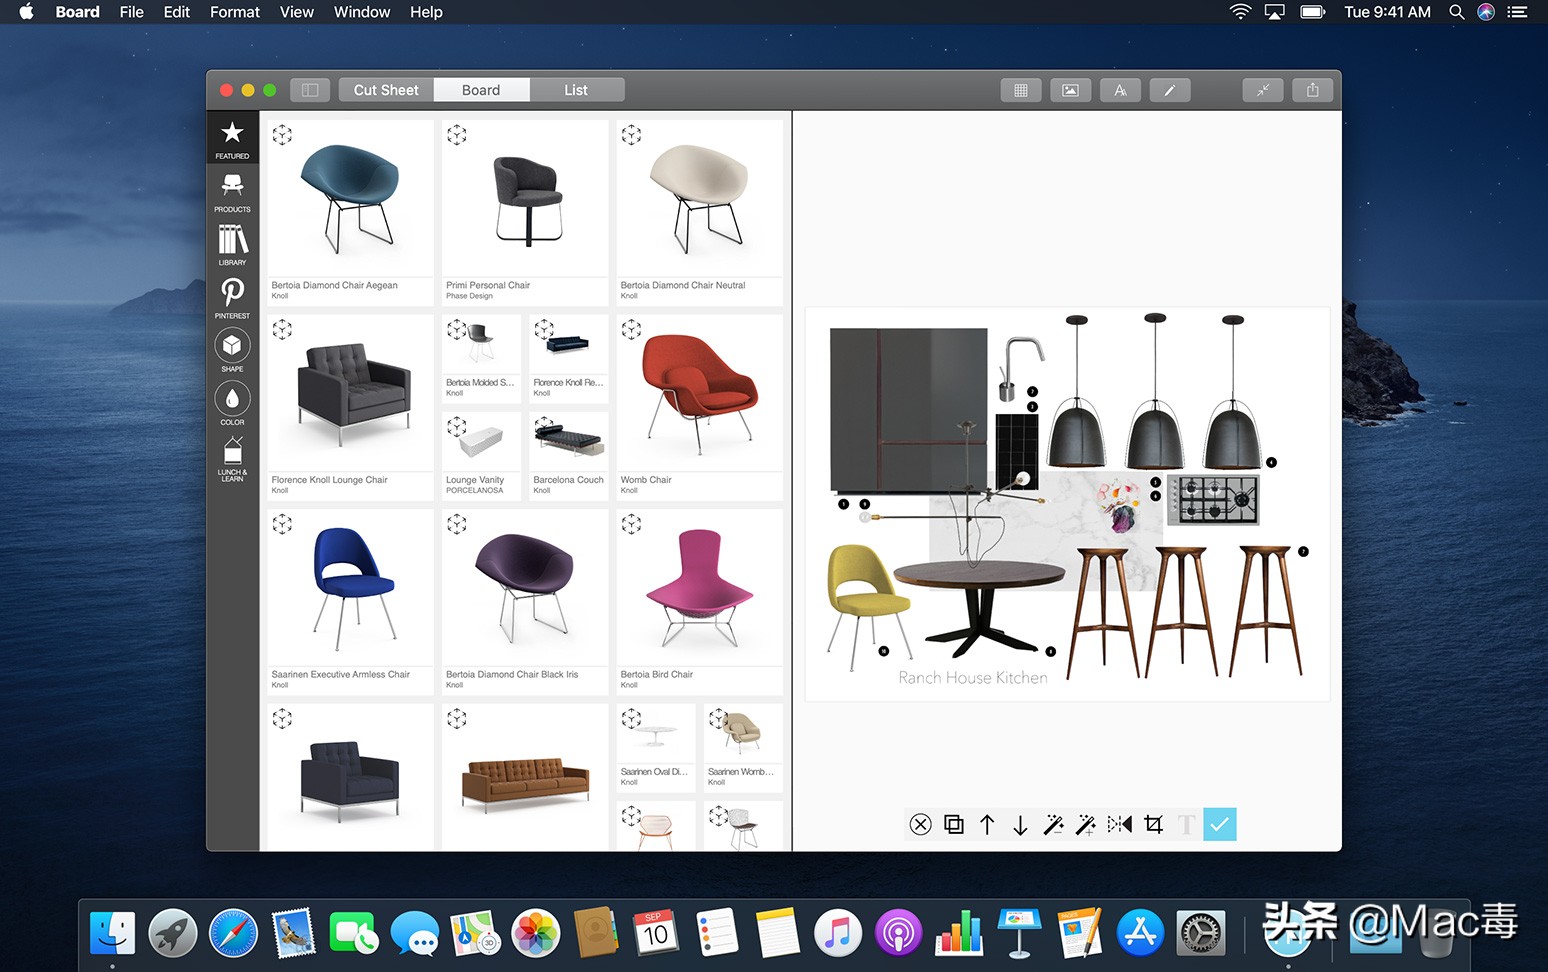Screen dimensions: 1548x972
Task: Open the Featured star section
Action: pyautogui.click(x=232, y=138)
